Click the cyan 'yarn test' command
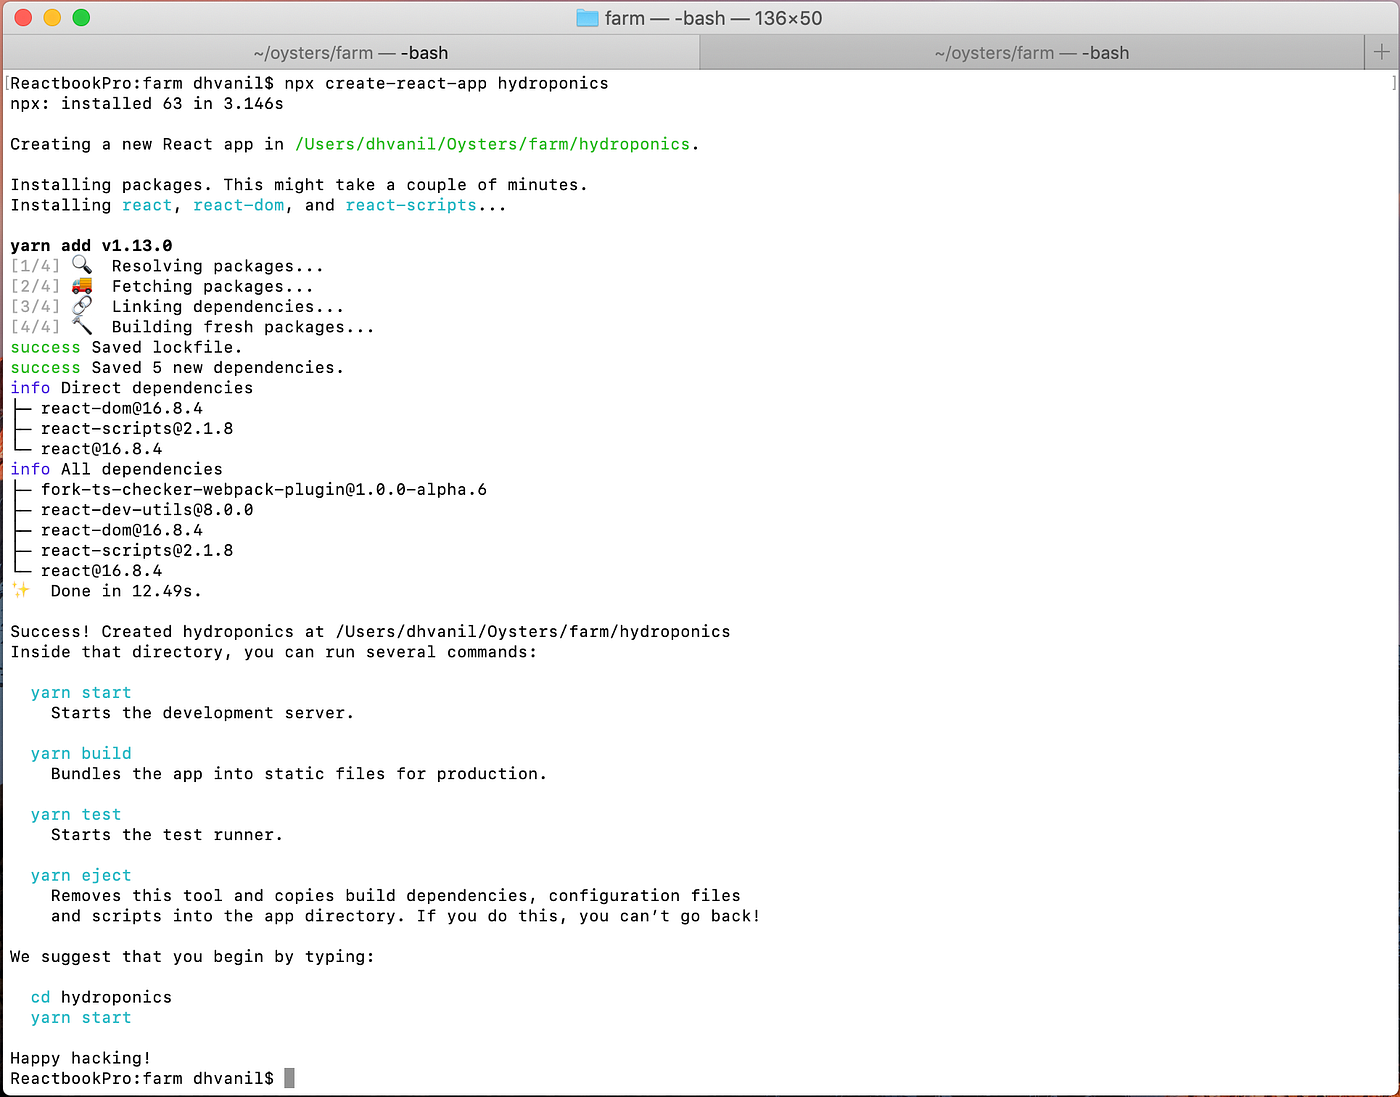 coord(76,814)
